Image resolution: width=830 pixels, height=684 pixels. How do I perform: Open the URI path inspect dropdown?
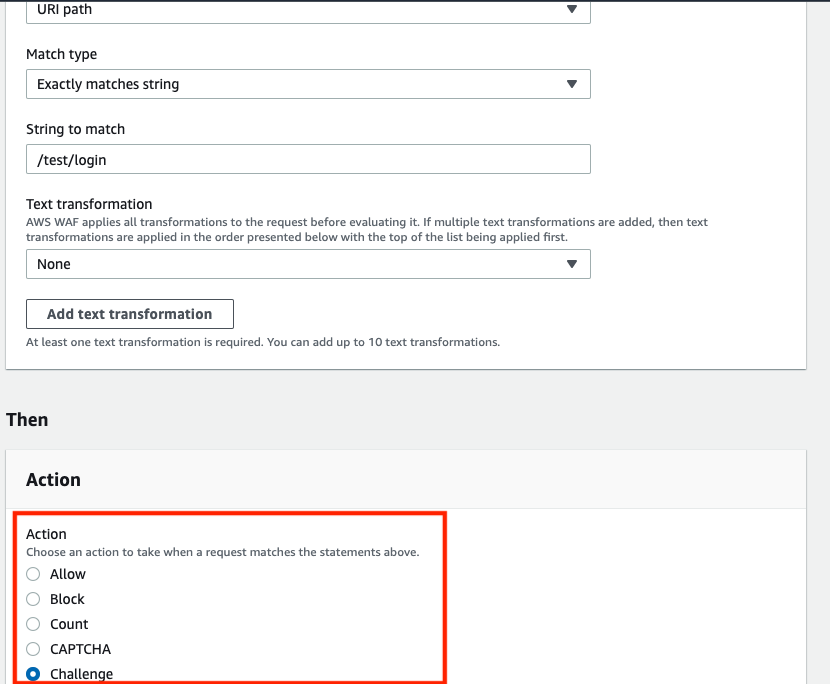coord(308,11)
